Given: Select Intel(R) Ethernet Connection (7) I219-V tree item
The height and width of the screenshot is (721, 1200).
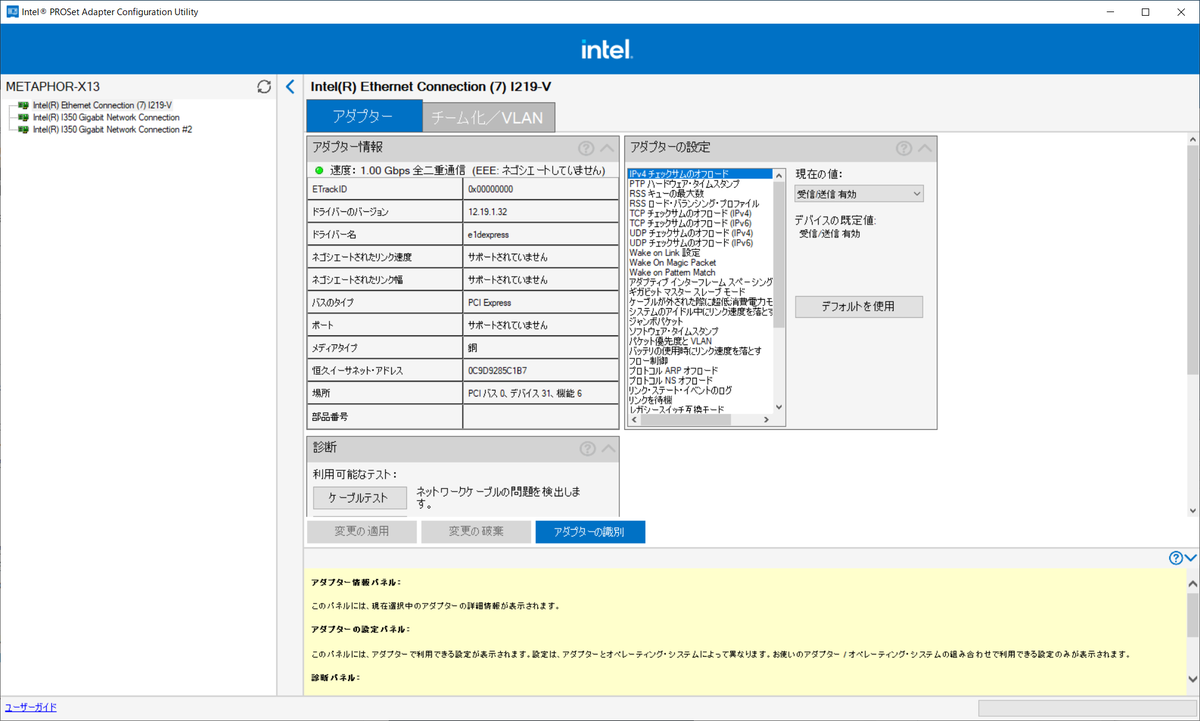Looking at the screenshot, I should pos(102,105).
